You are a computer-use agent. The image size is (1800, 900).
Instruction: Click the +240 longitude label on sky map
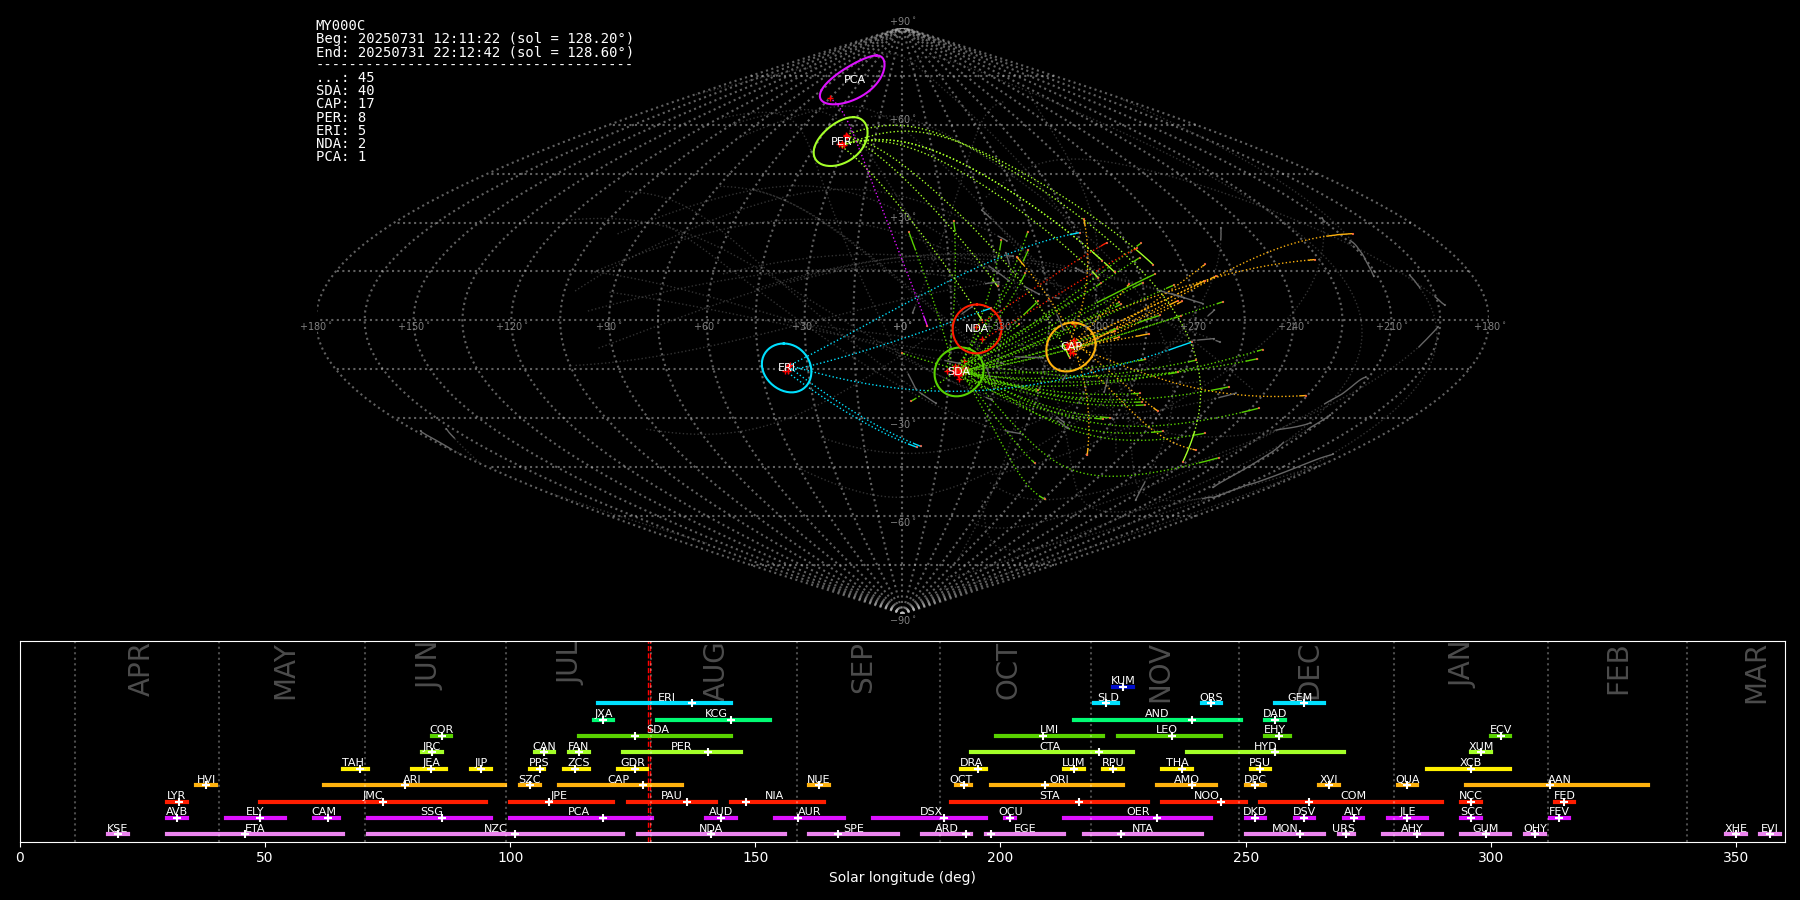(x=1291, y=327)
